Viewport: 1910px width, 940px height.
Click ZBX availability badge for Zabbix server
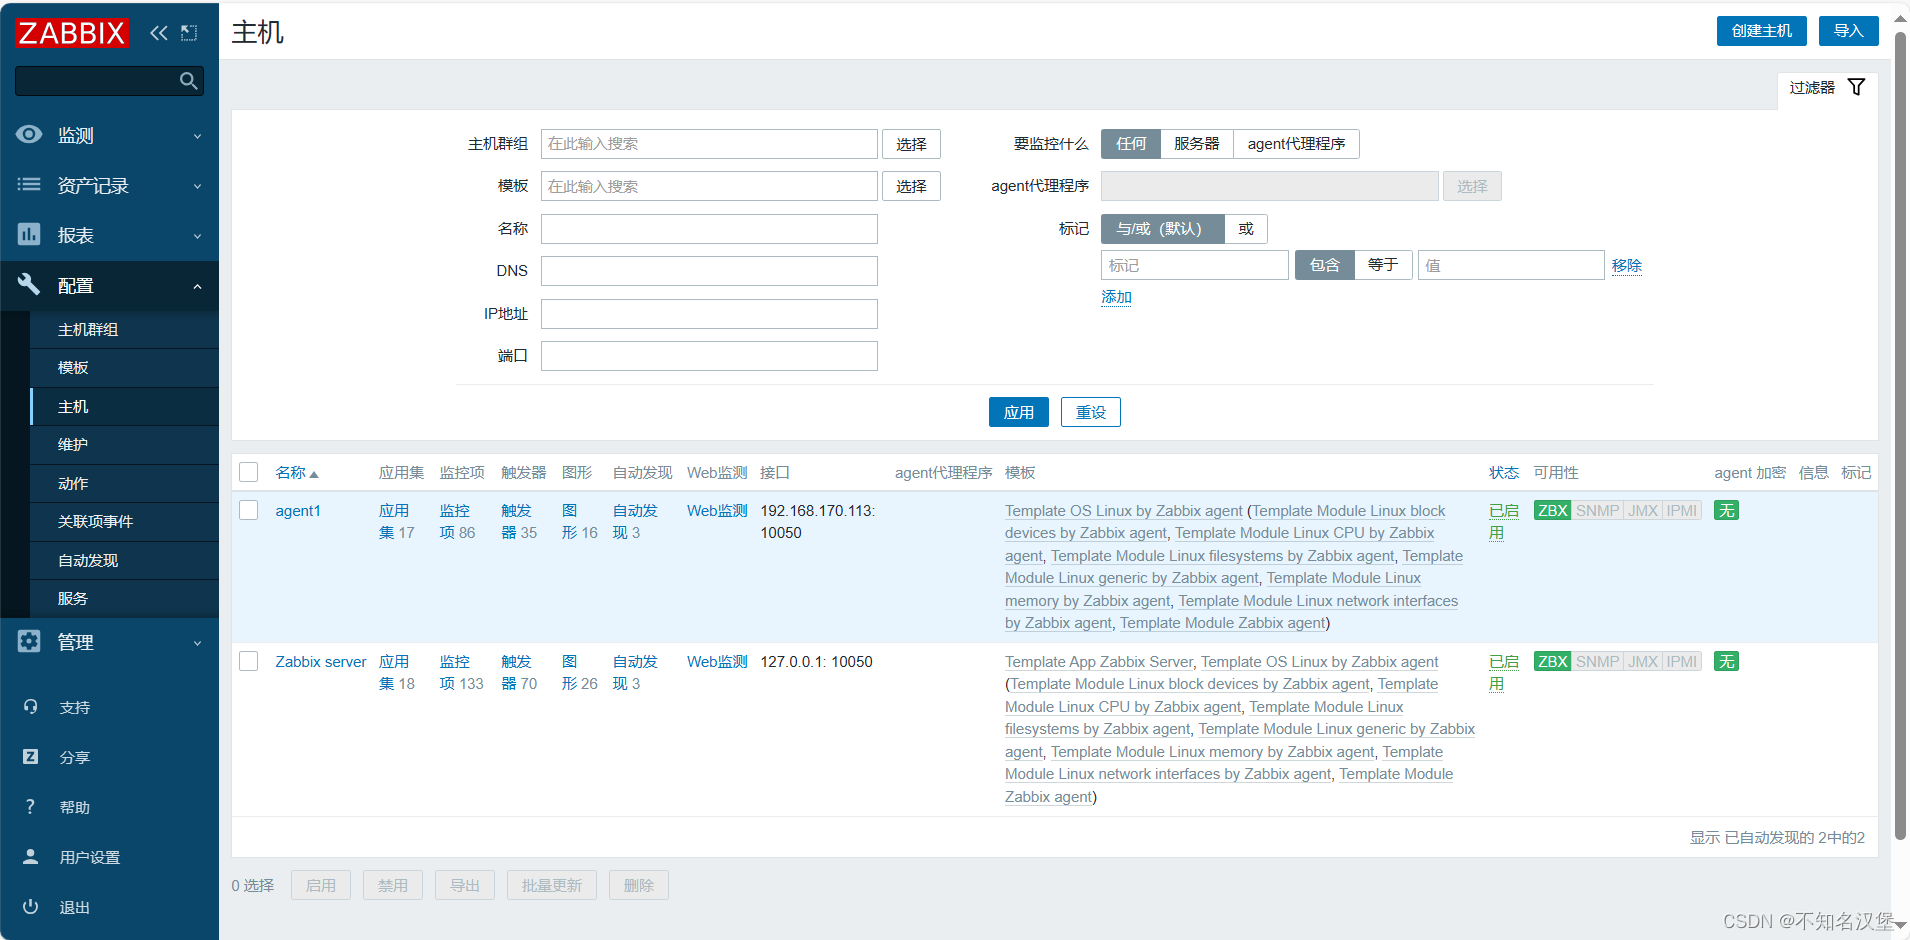point(1552,662)
